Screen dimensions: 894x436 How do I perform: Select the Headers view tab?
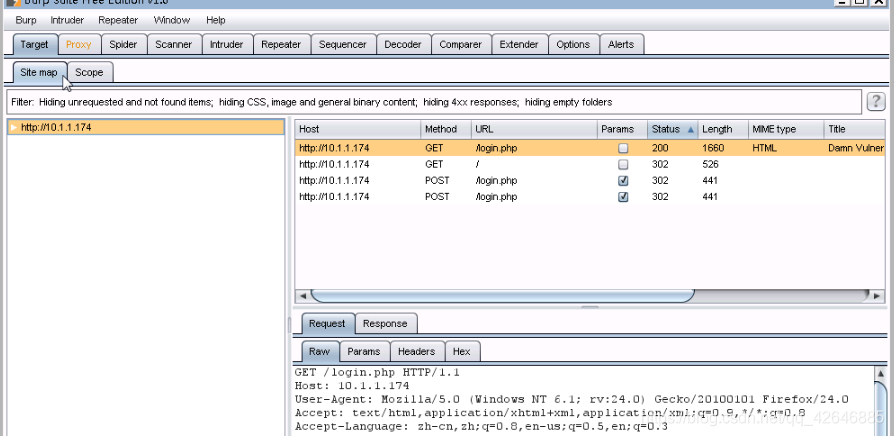[416, 351]
